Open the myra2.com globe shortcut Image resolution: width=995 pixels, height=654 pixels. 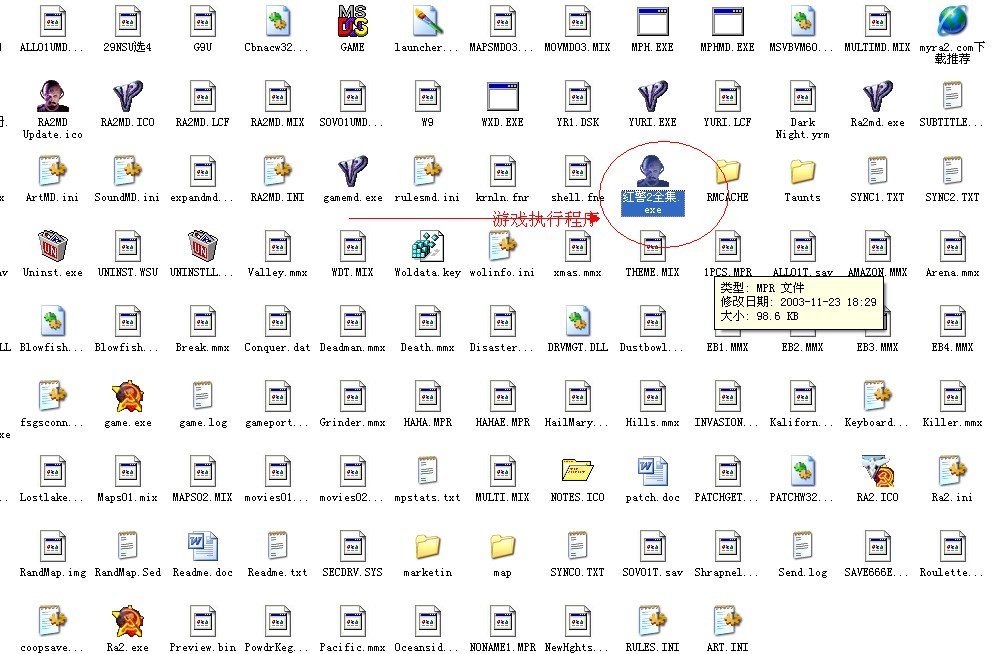click(x=952, y=22)
